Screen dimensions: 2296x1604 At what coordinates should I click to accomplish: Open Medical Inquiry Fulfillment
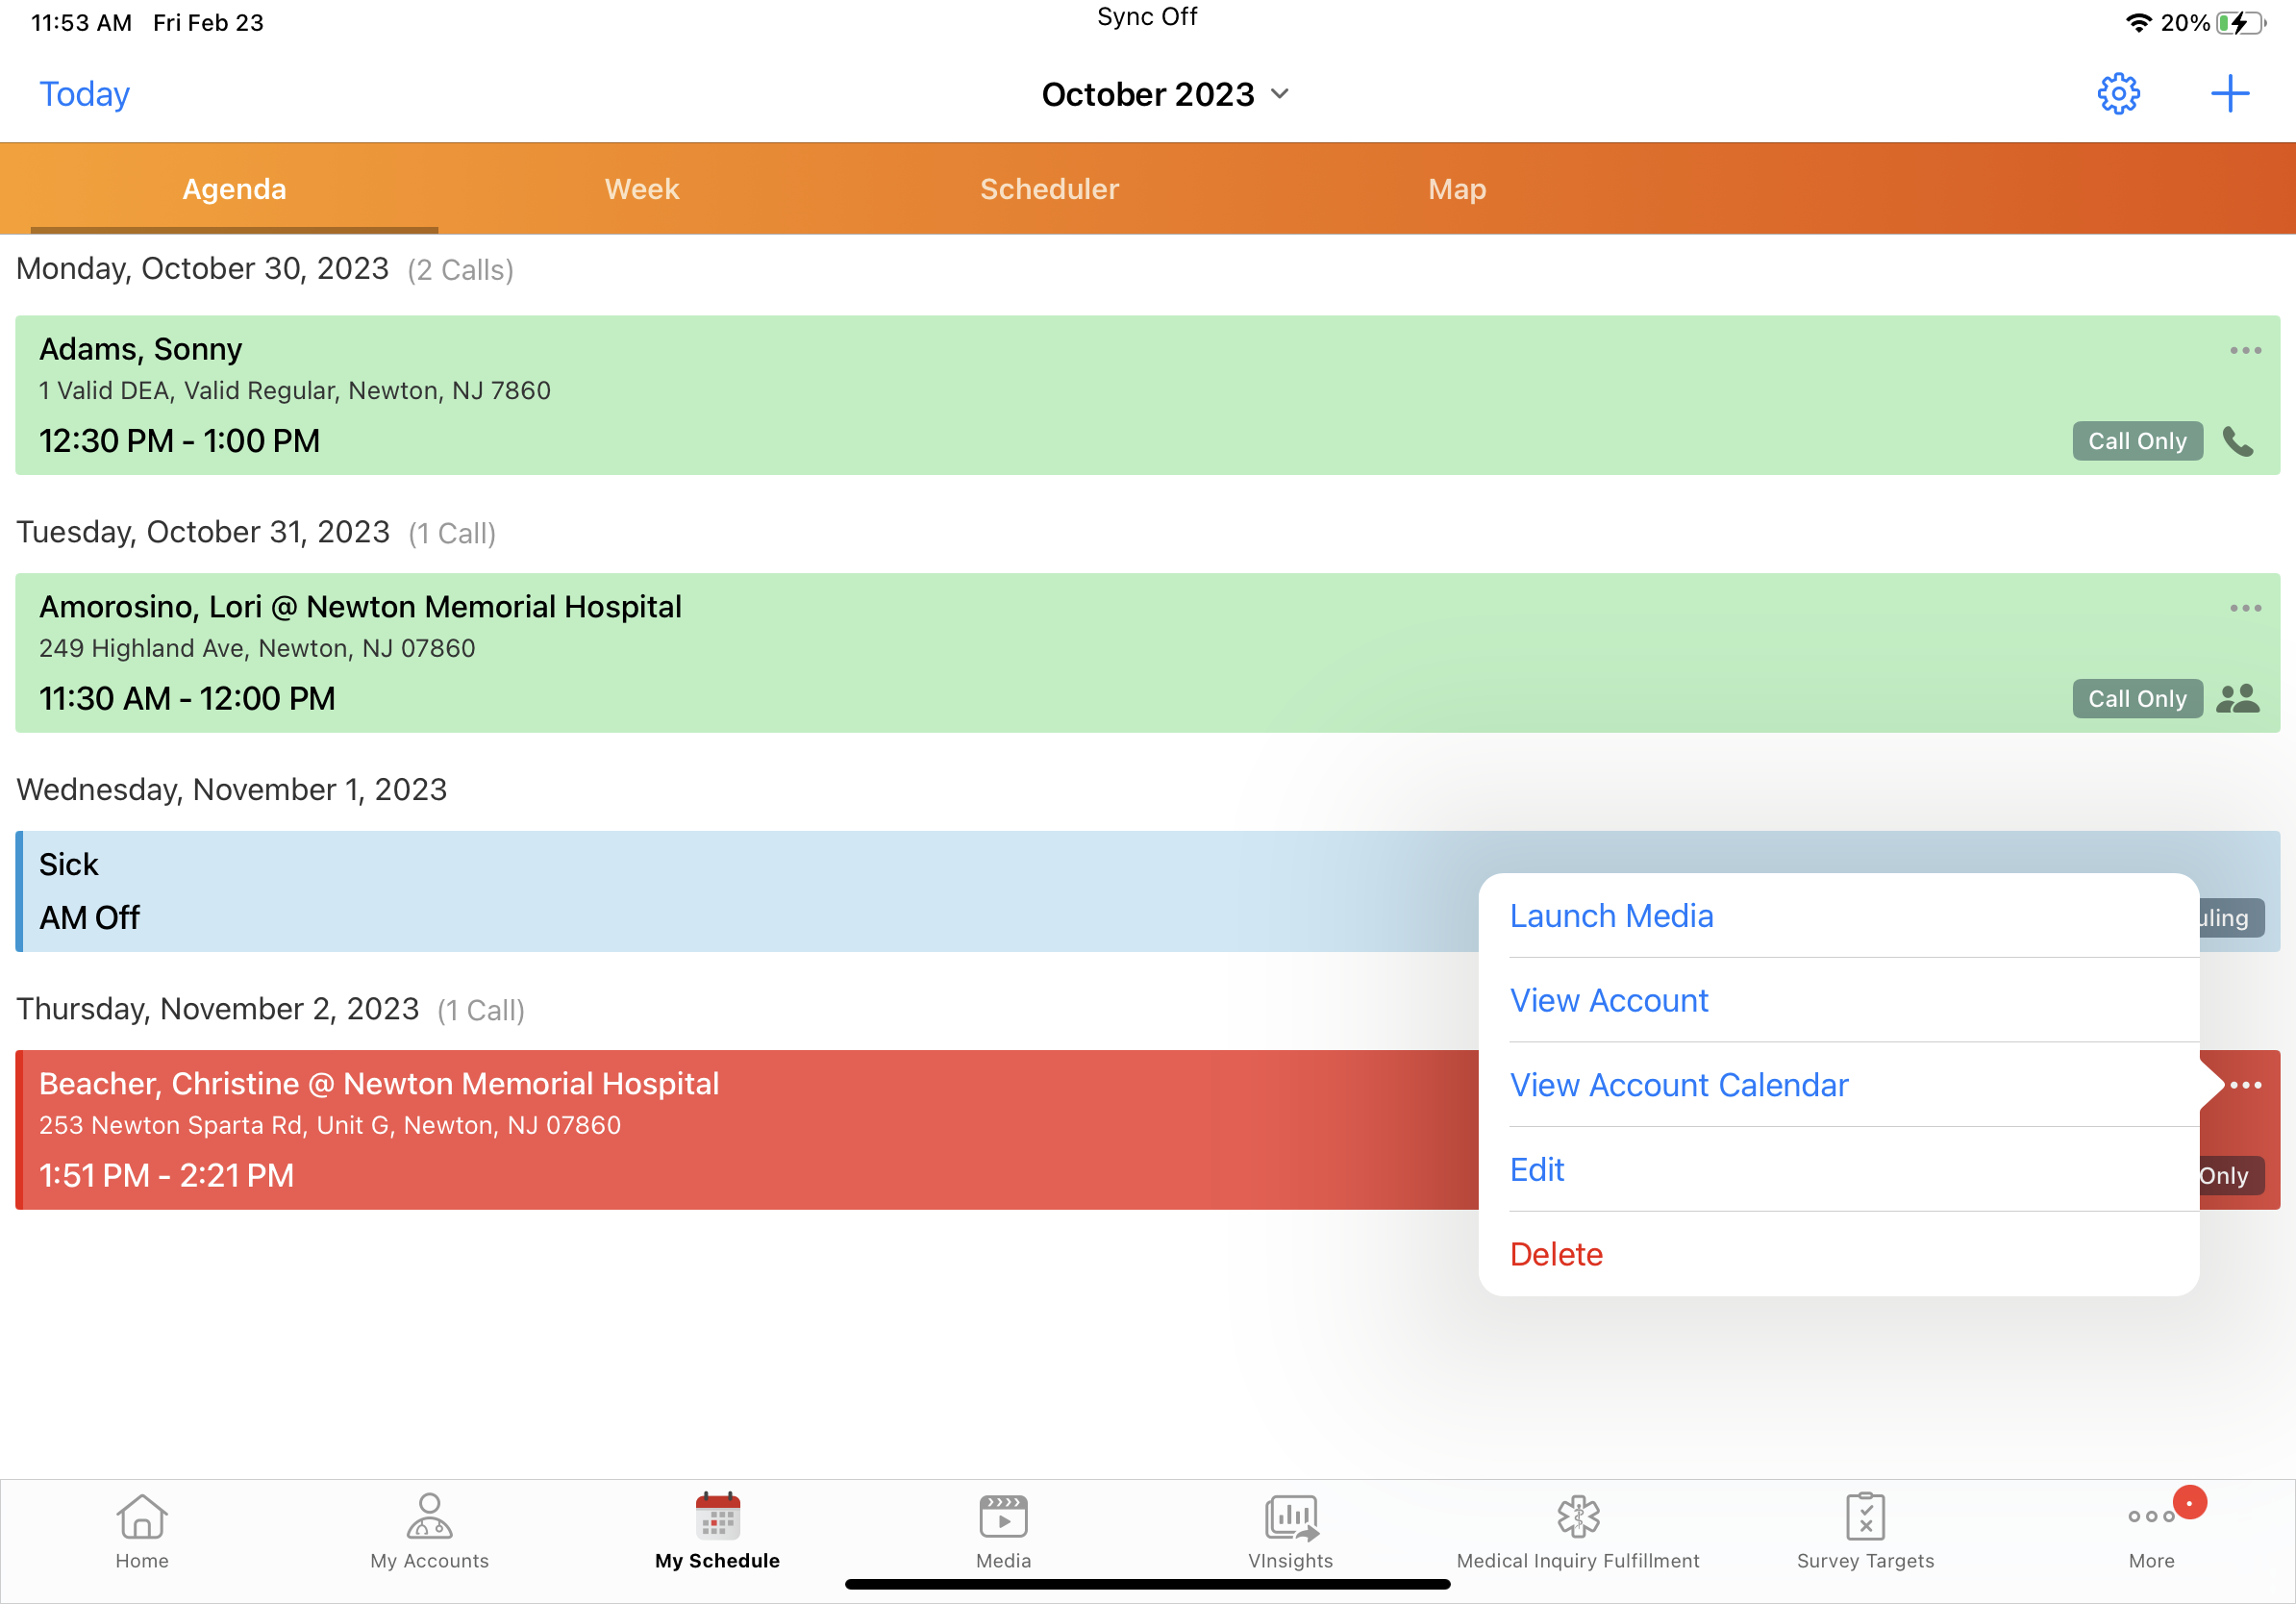point(1577,1531)
